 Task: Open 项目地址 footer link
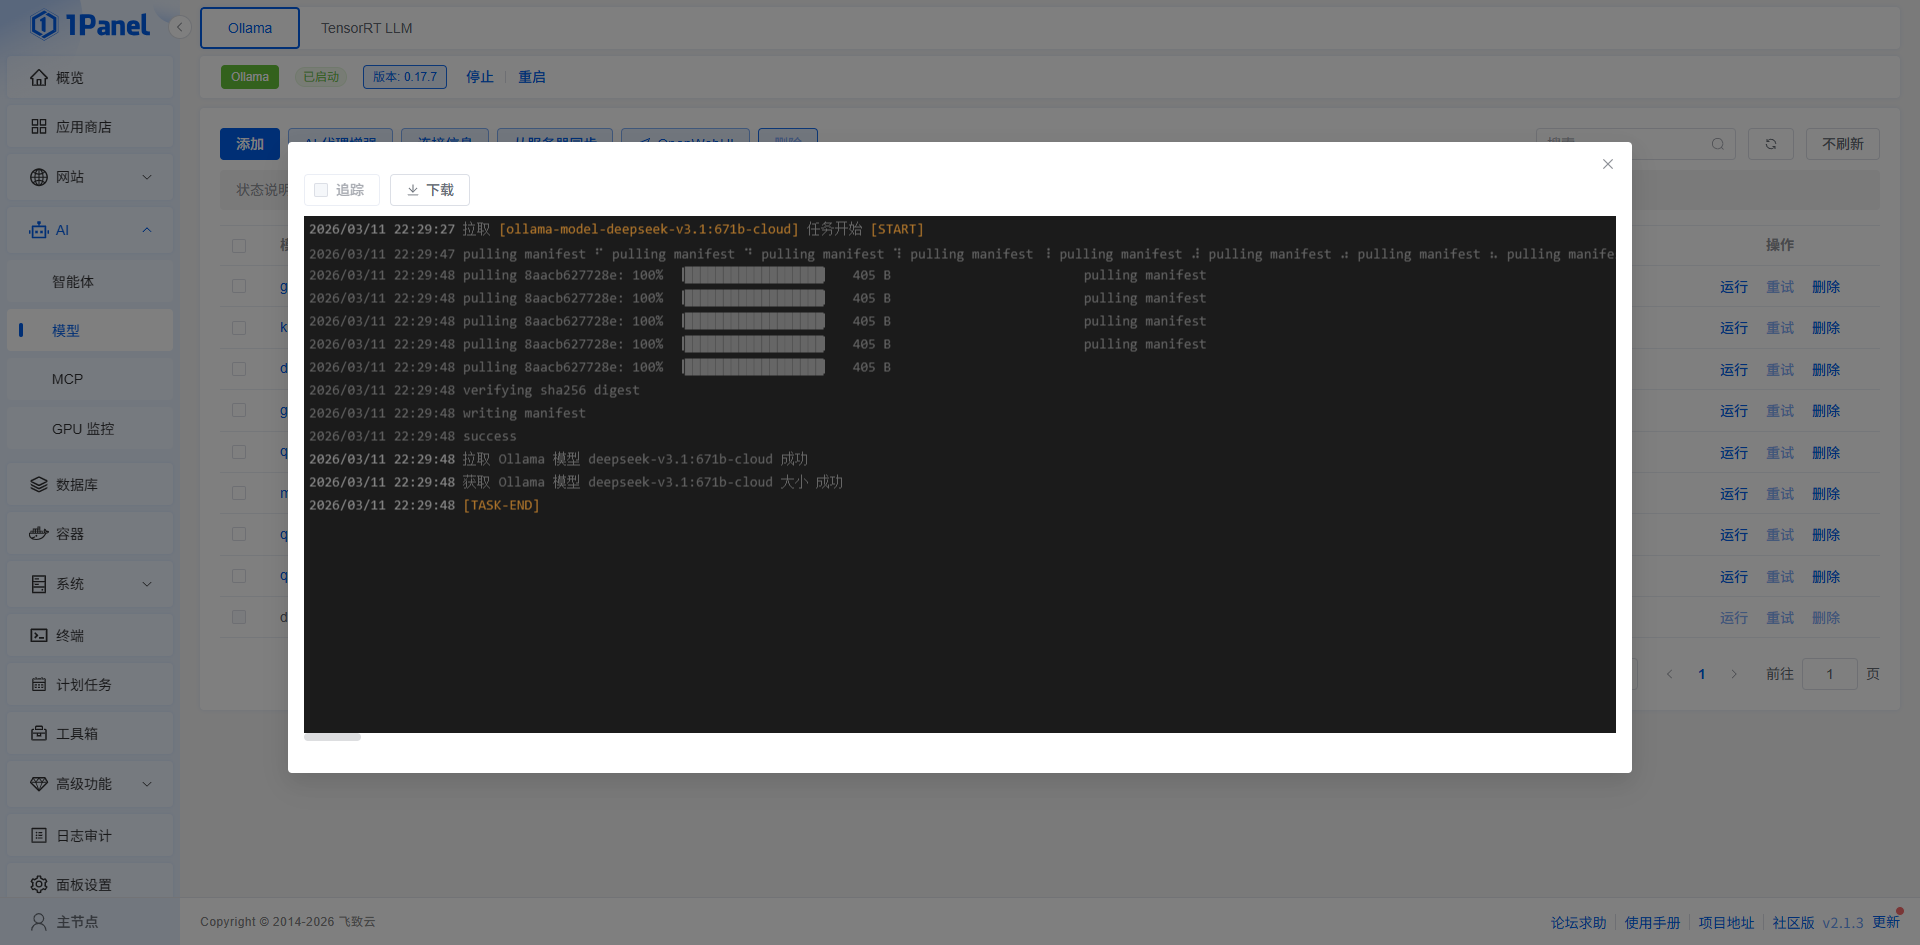coord(1726,923)
